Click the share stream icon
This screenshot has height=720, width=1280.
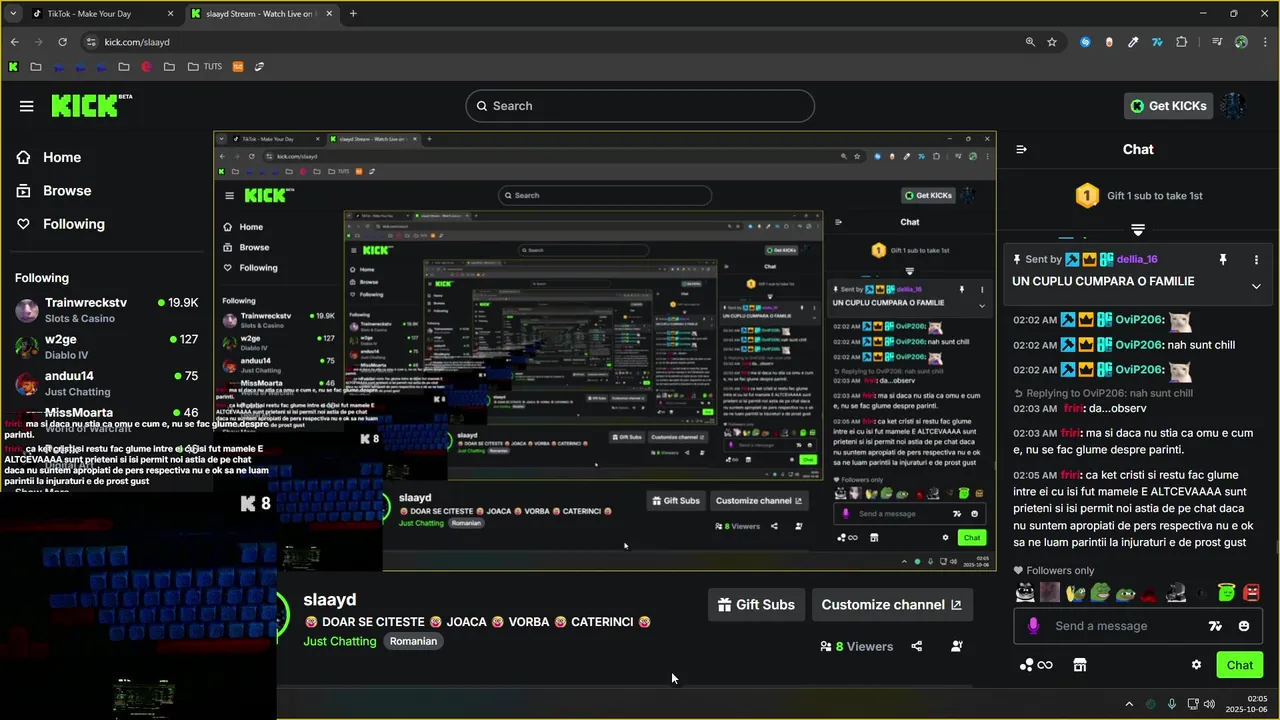coord(916,647)
